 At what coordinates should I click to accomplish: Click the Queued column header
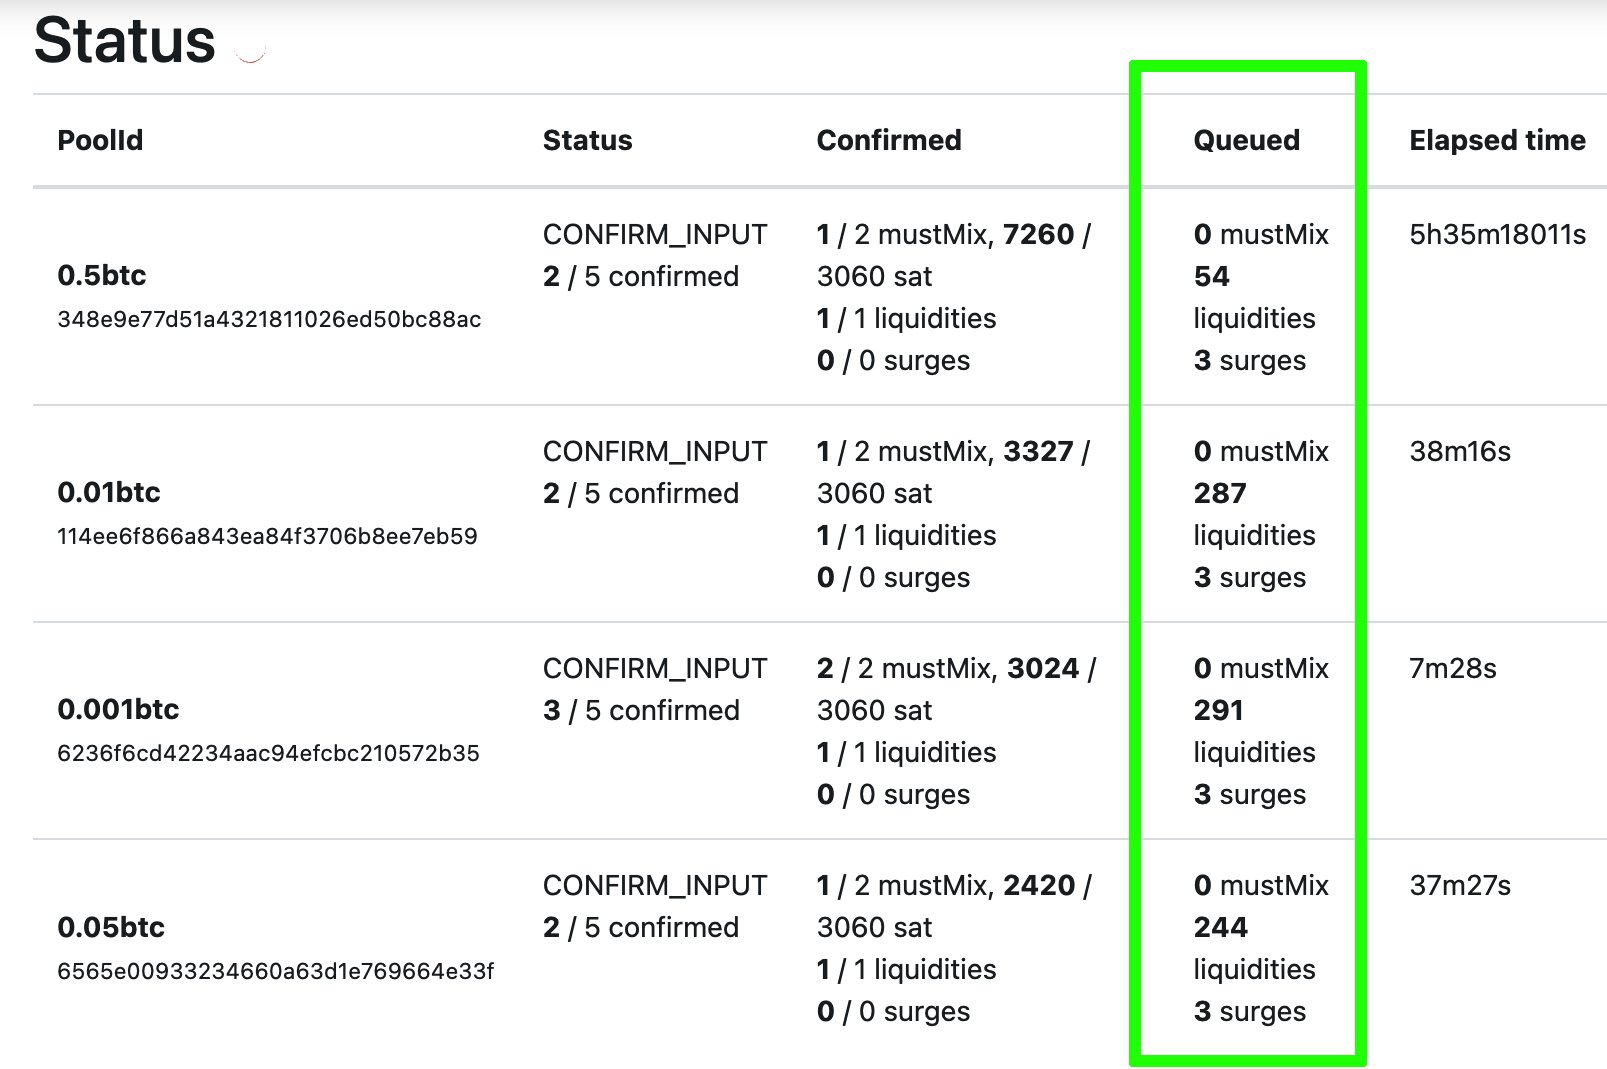point(1246,140)
